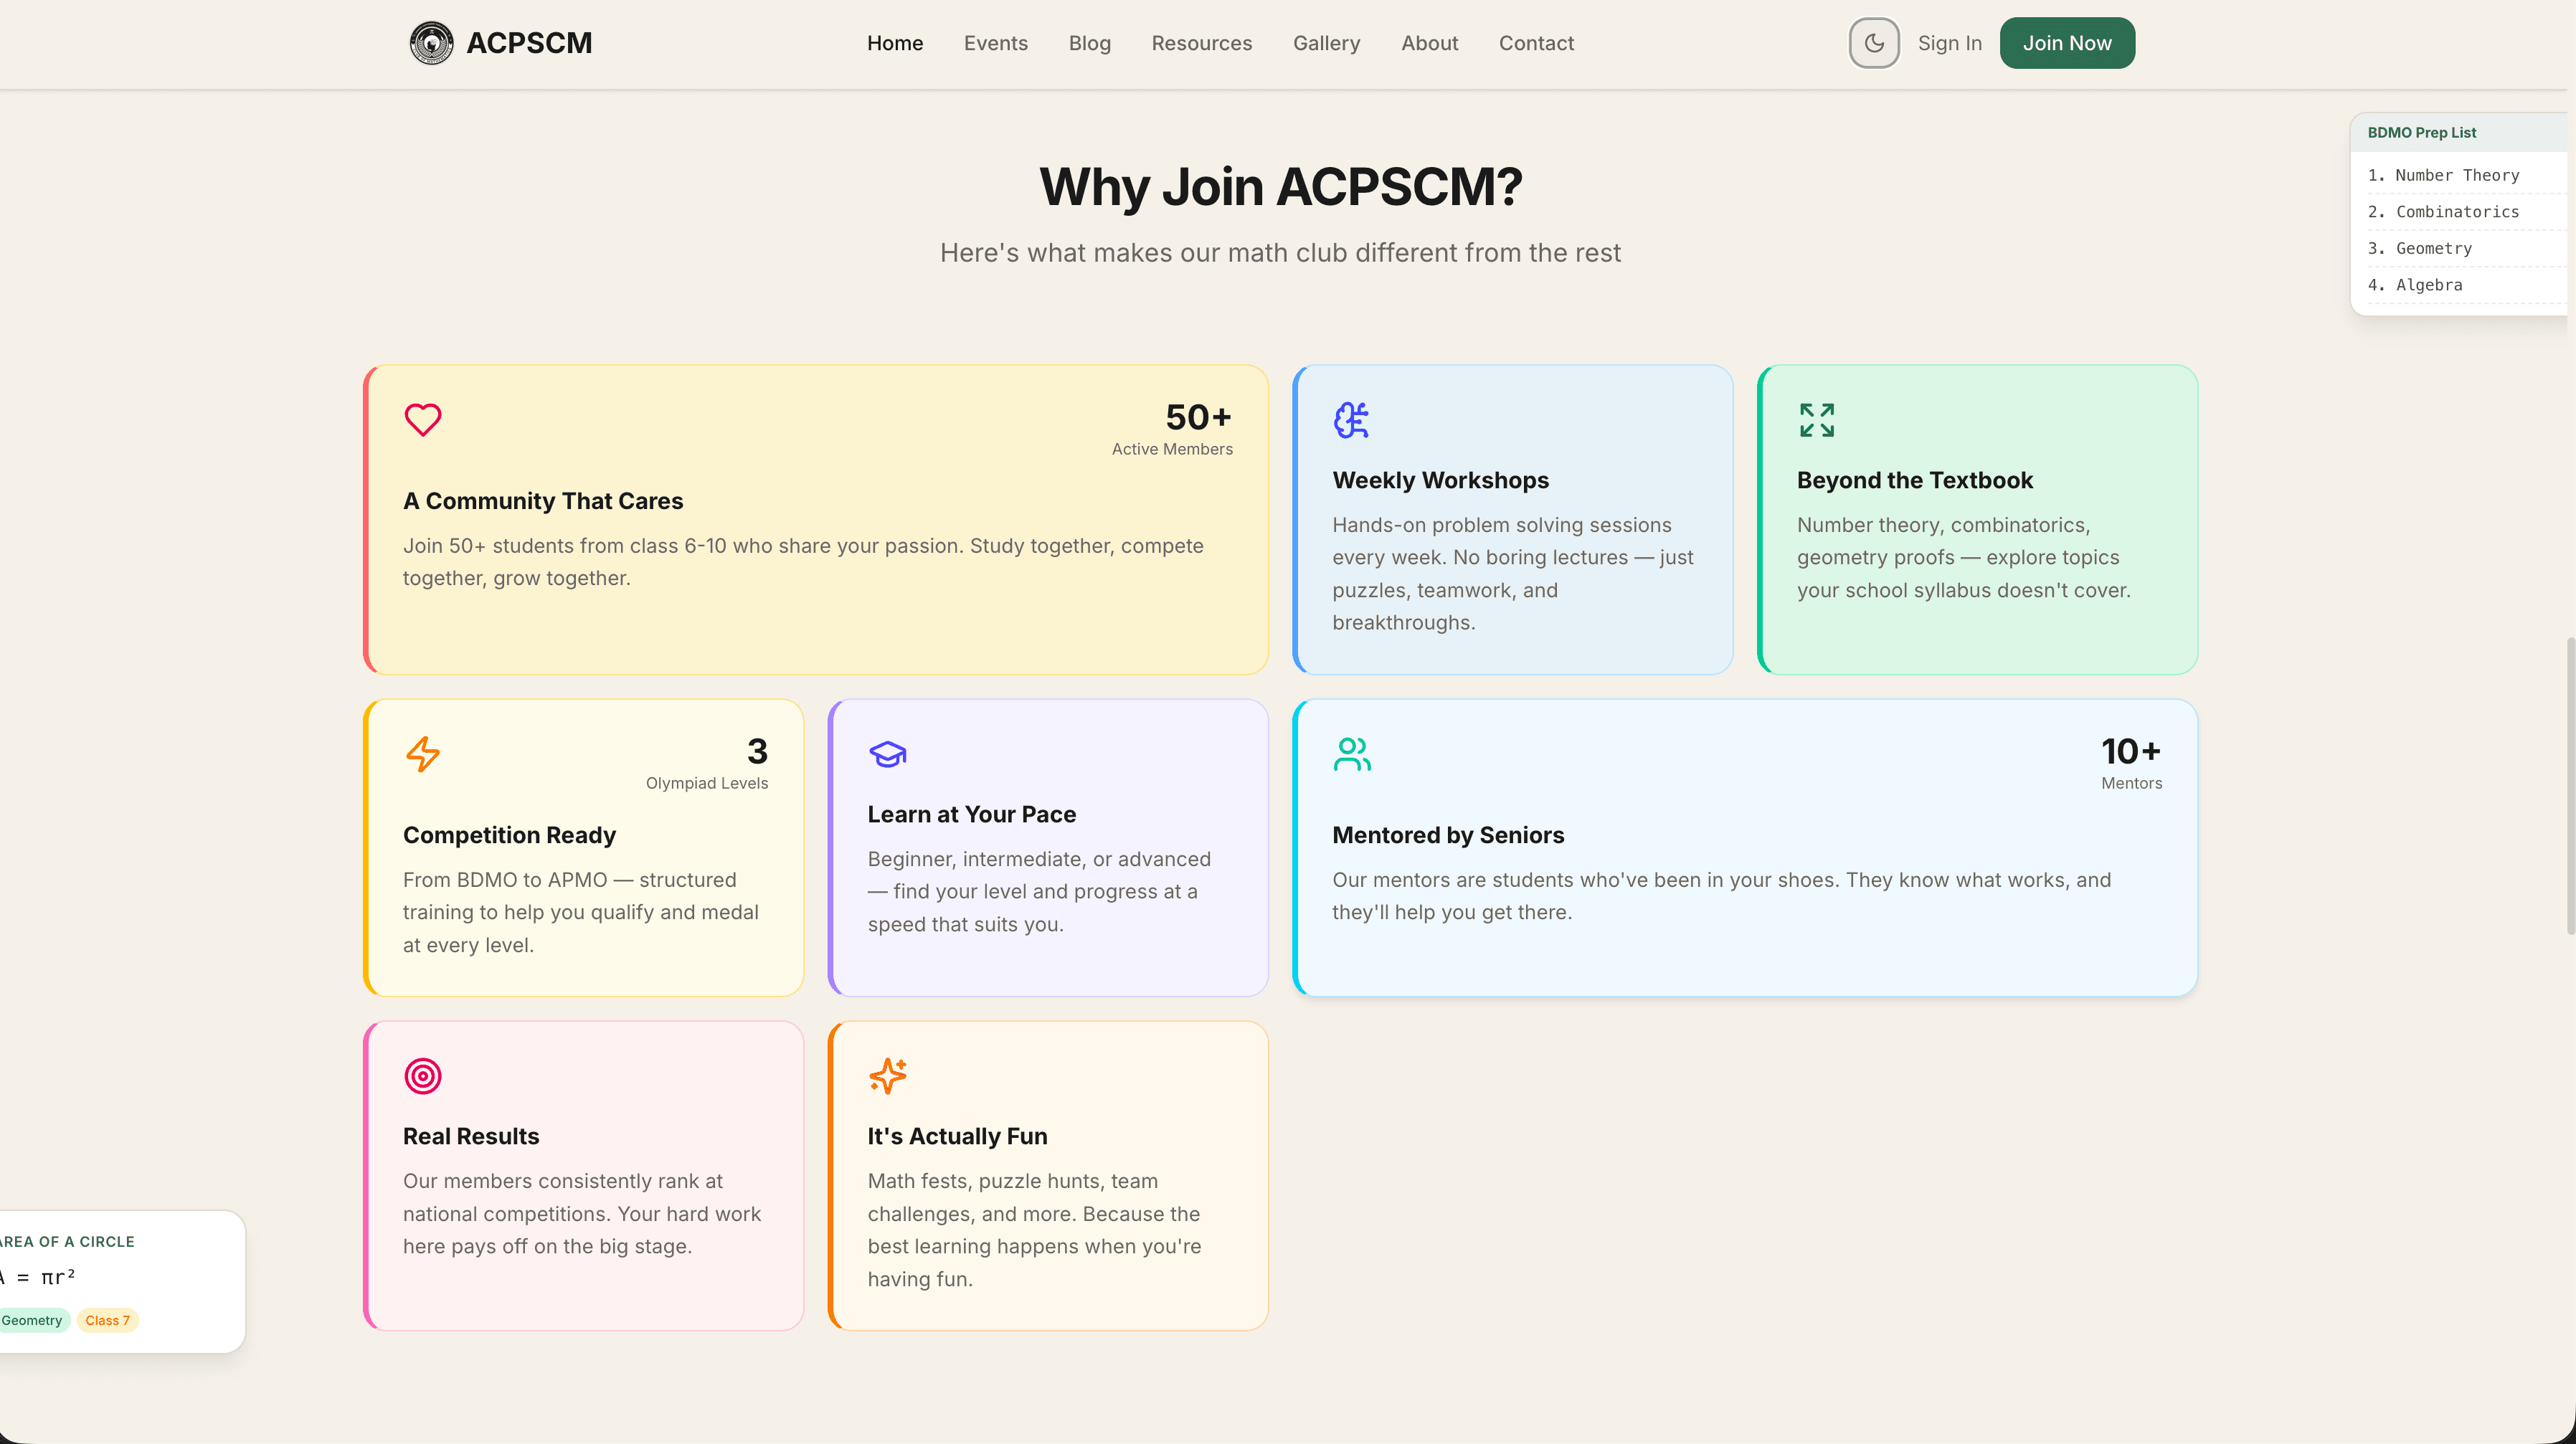The image size is (2576, 1444).
Task: Click the Area of a Circle label
Action: (67, 1241)
